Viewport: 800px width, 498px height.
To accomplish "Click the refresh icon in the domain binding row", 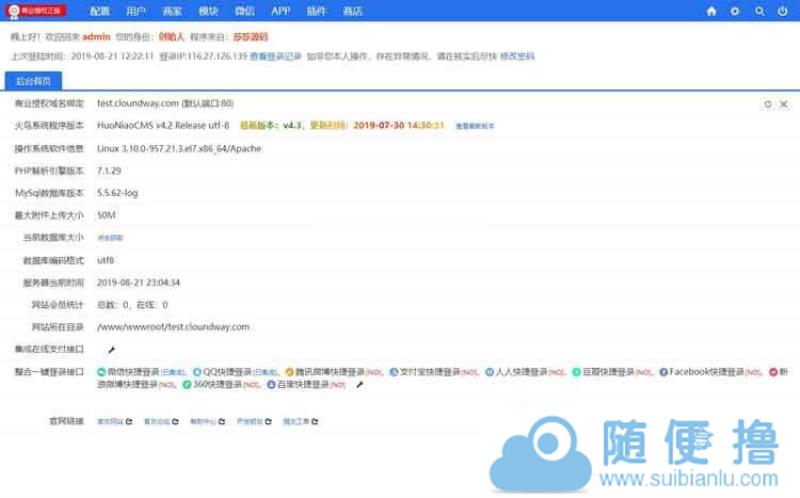I will point(767,103).
